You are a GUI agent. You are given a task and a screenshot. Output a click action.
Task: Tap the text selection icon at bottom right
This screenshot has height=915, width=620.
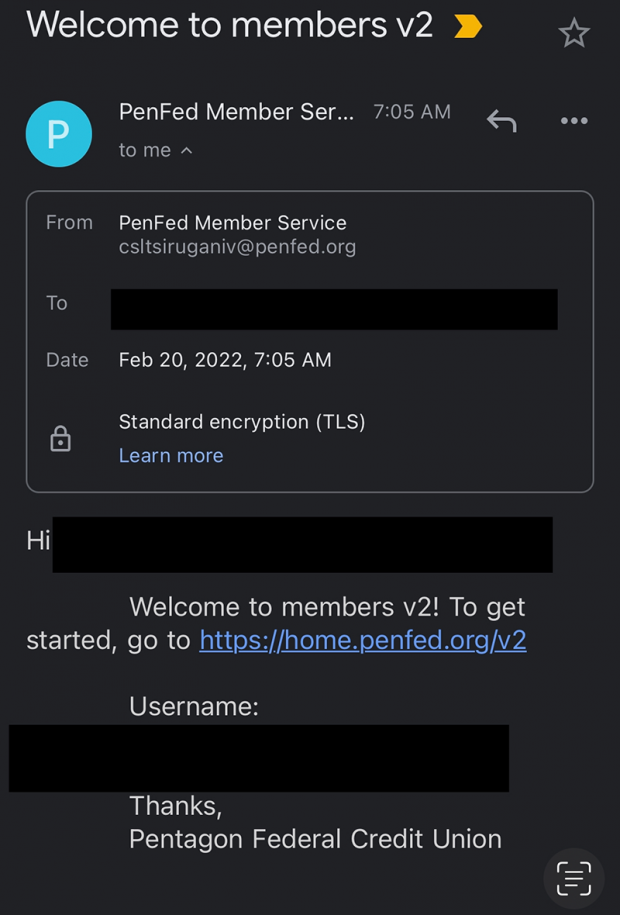pyautogui.click(x=573, y=877)
